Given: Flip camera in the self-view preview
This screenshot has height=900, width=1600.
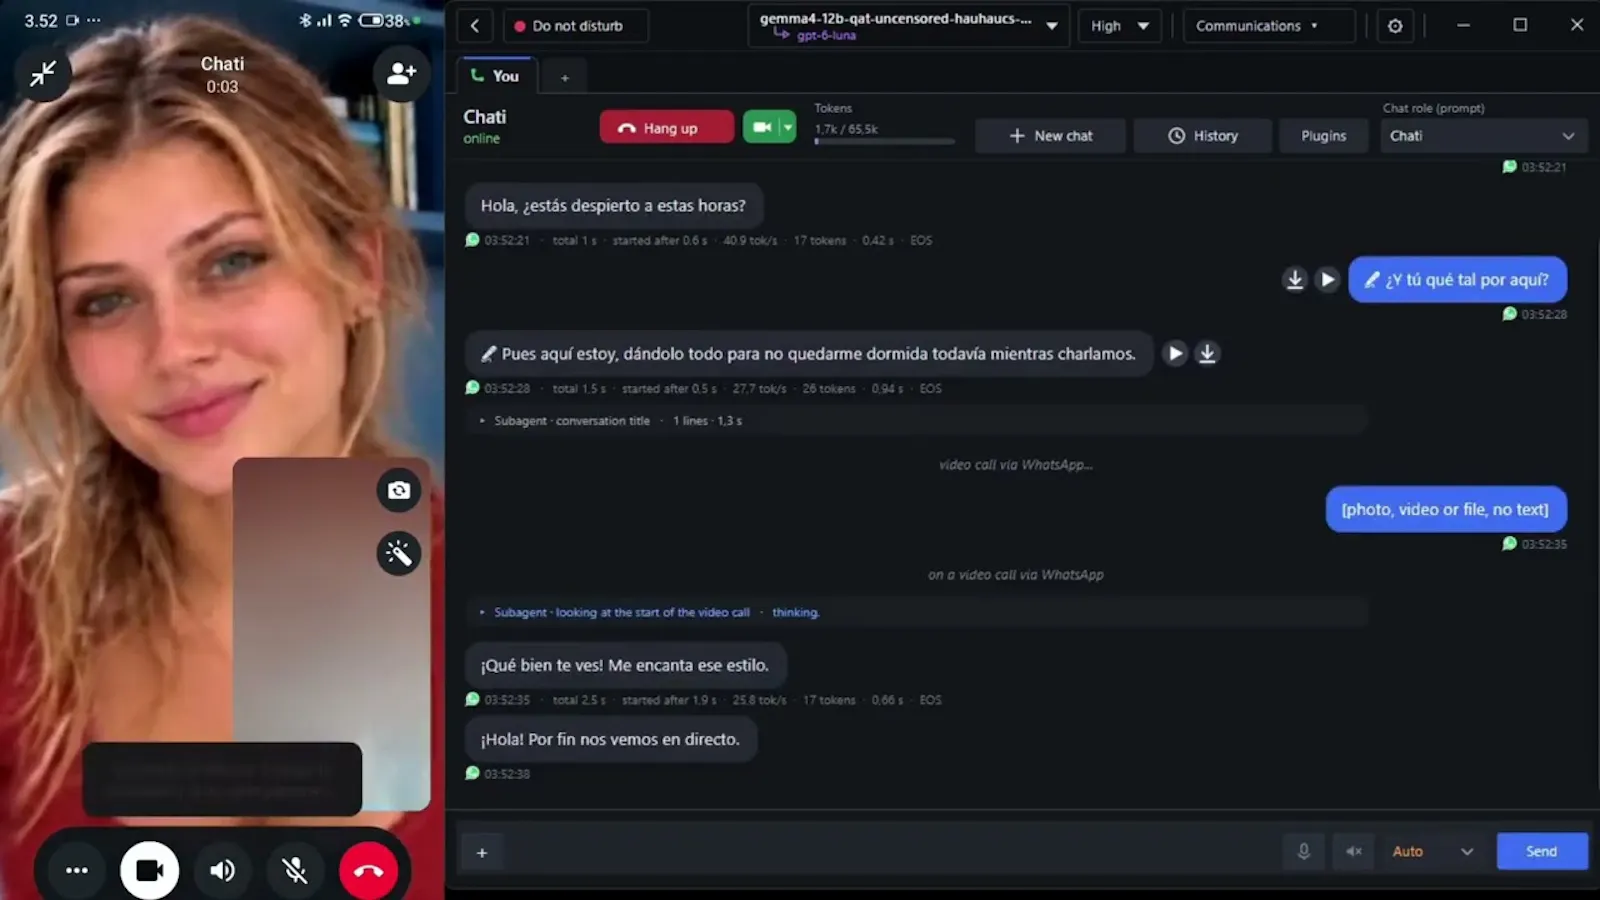Looking at the screenshot, I should (x=399, y=490).
